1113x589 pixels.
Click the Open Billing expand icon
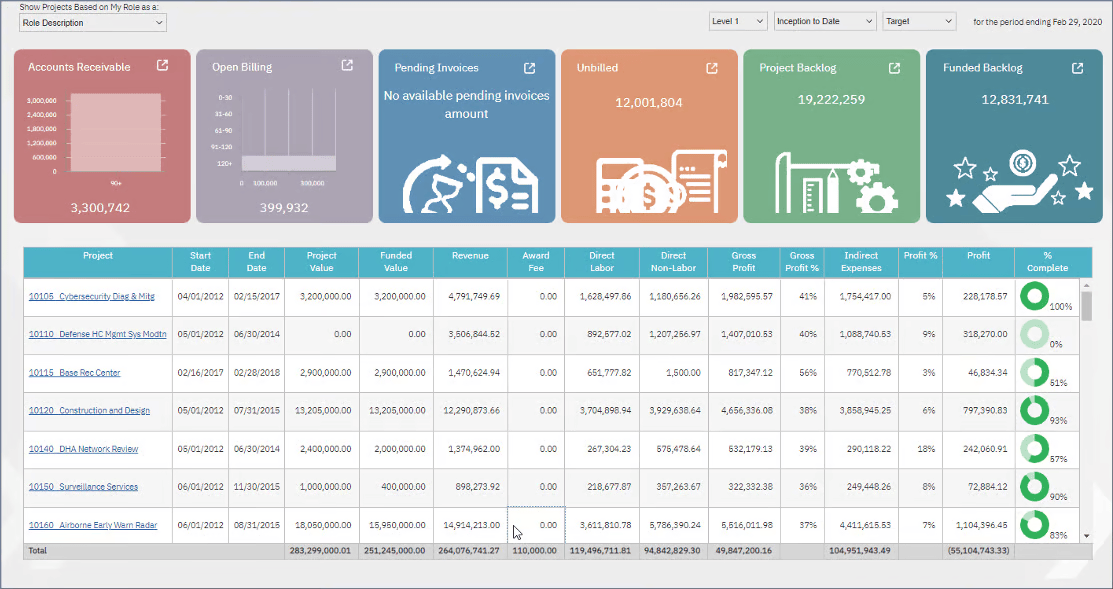pos(346,66)
